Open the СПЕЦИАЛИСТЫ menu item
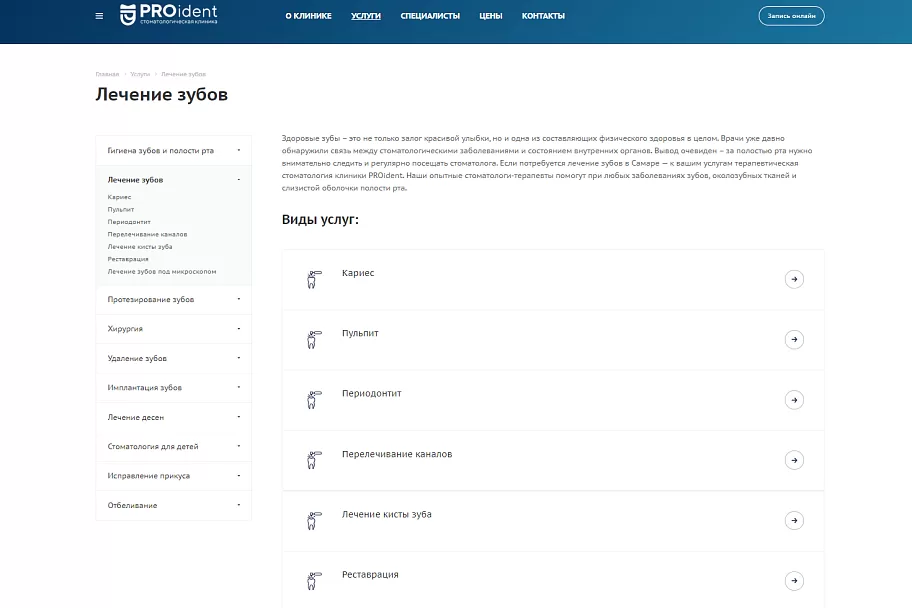This screenshot has width=912, height=608. (x=430, y=16)
